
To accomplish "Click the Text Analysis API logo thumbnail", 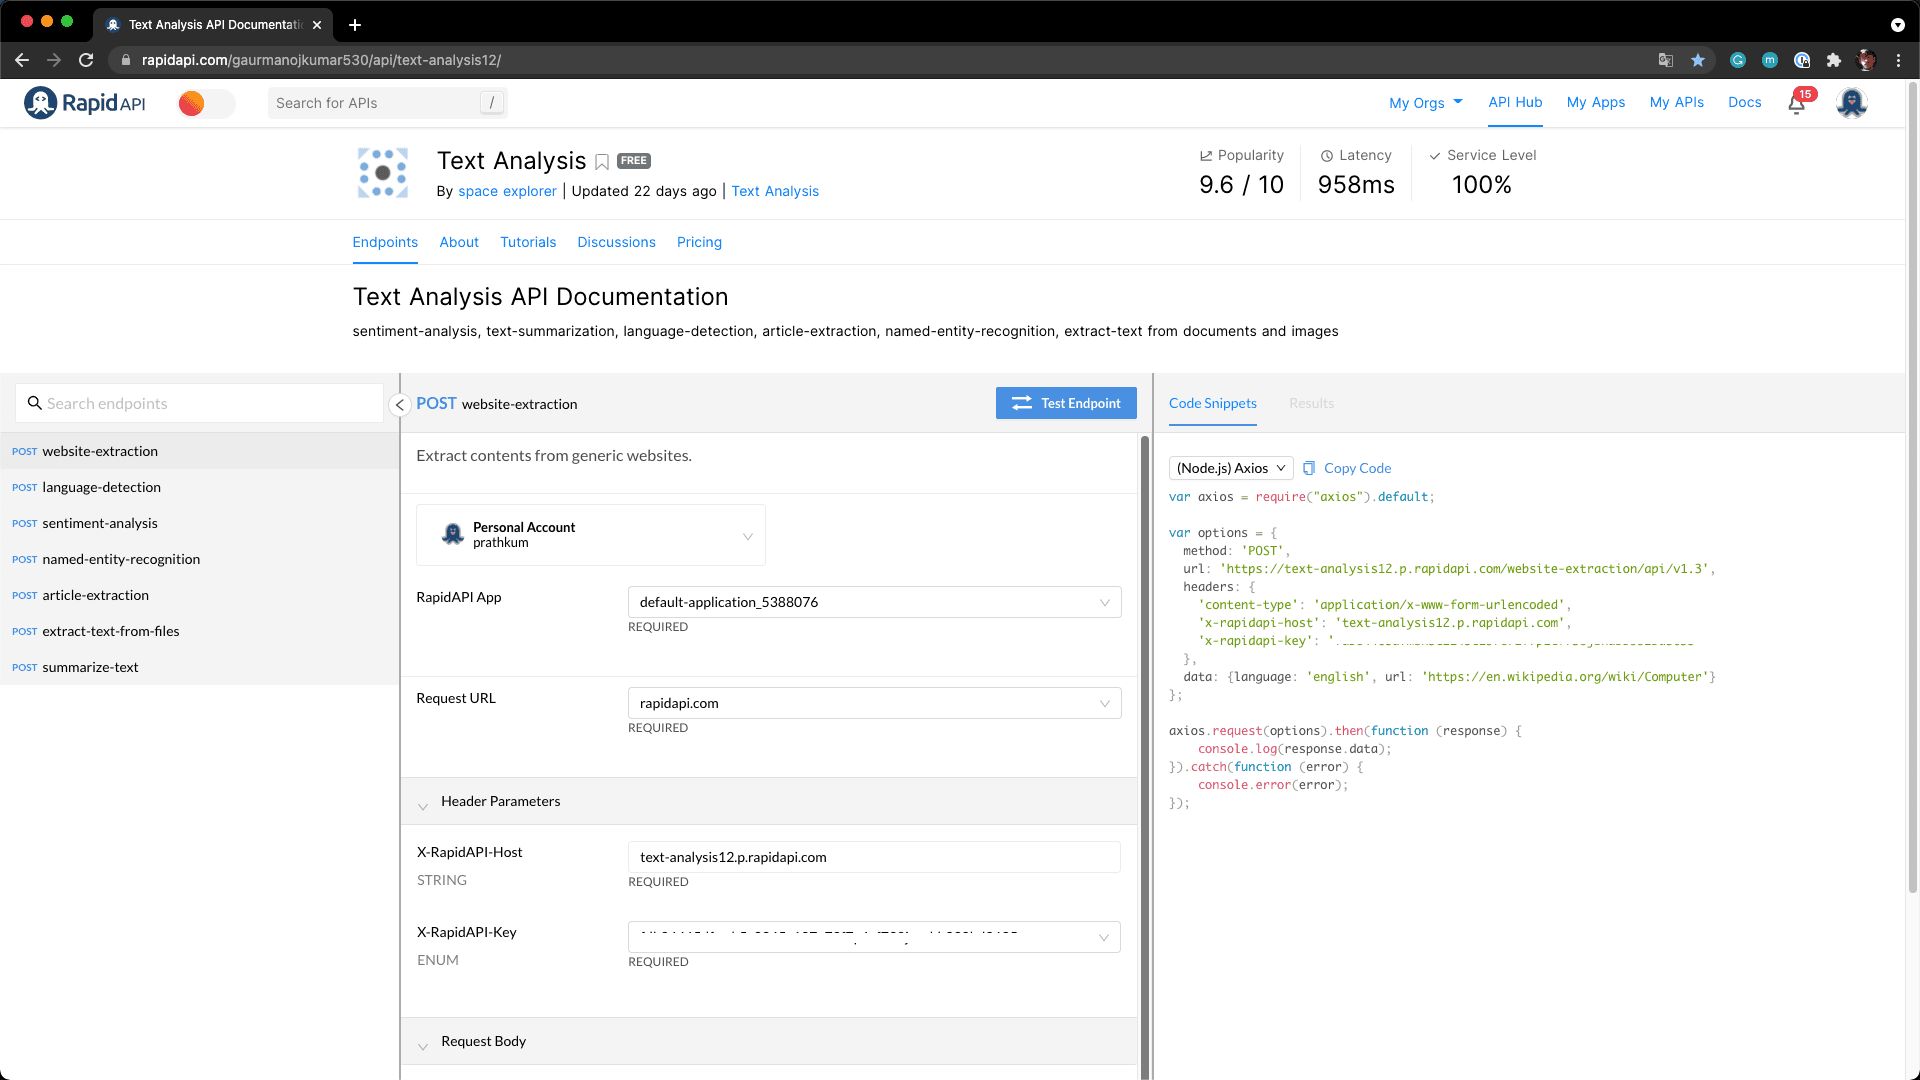I will 383,173.
